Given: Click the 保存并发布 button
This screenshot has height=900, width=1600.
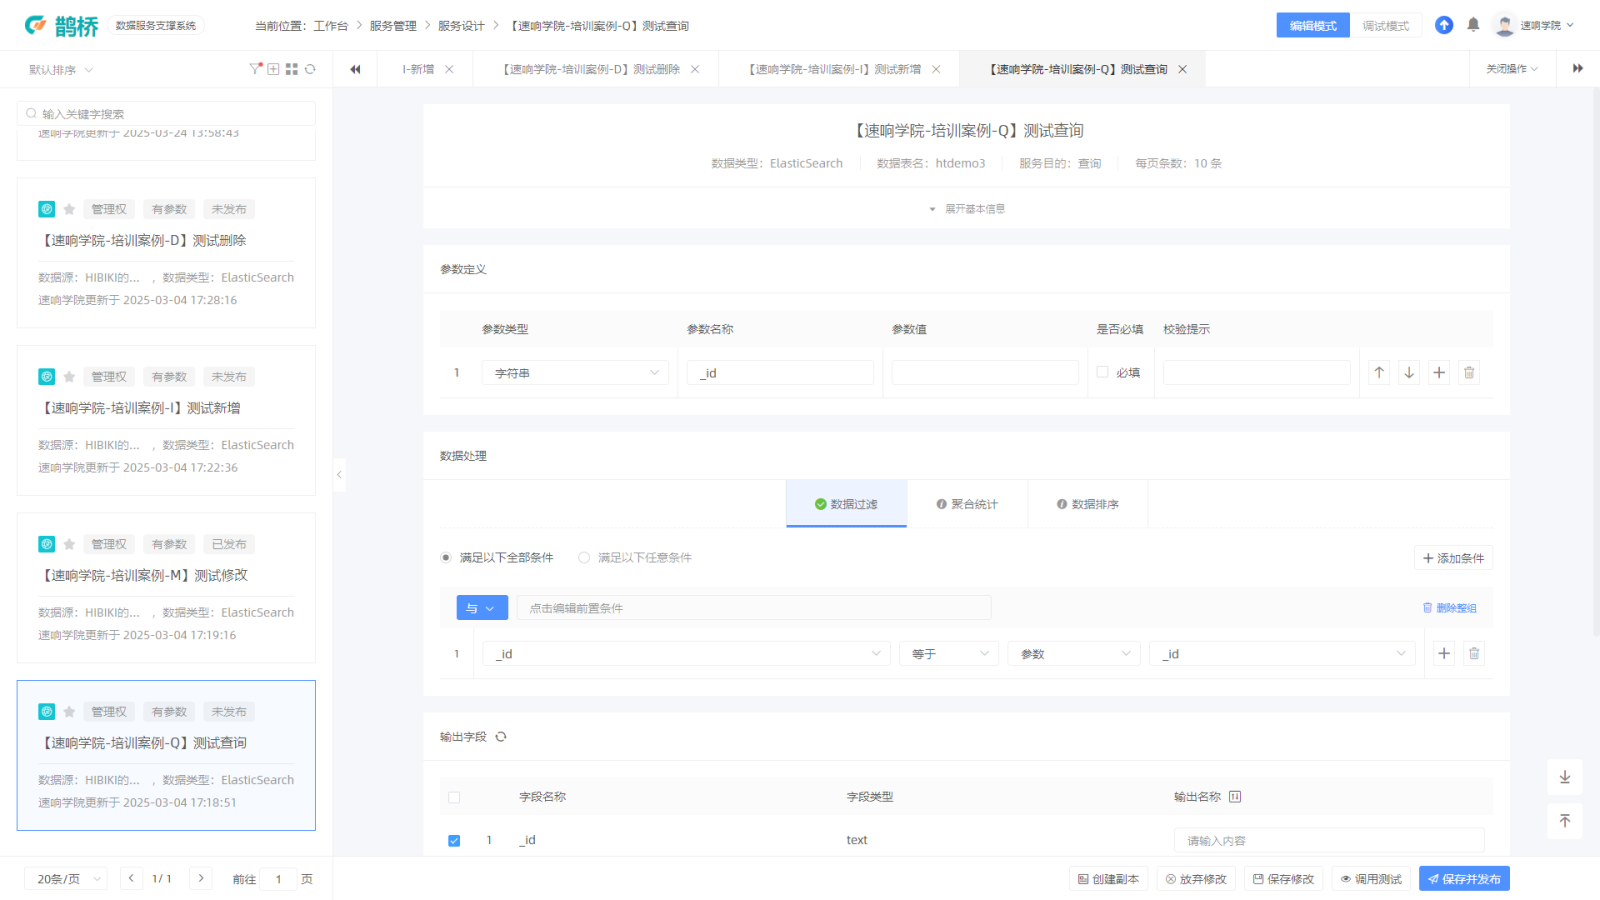Looking at the screenshot, I should (1464, 879).
